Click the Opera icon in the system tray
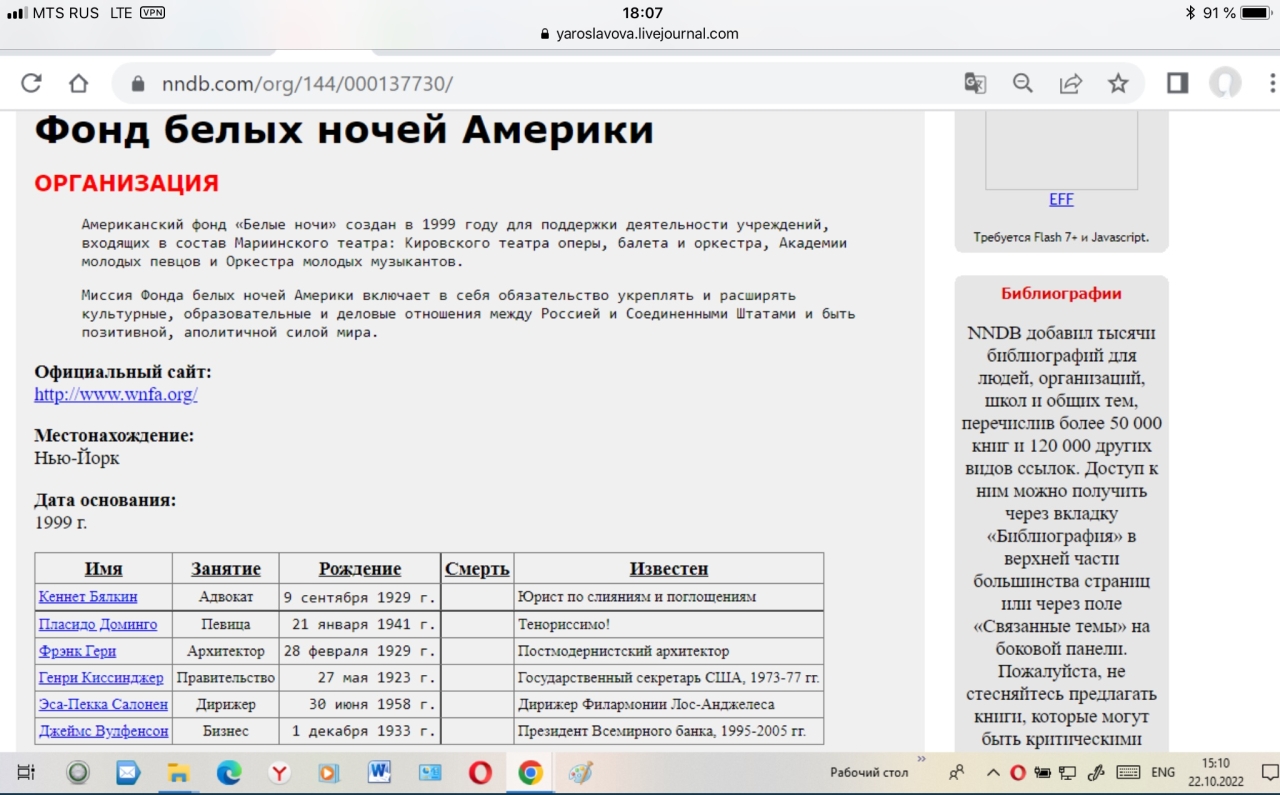 (1018, 772)
